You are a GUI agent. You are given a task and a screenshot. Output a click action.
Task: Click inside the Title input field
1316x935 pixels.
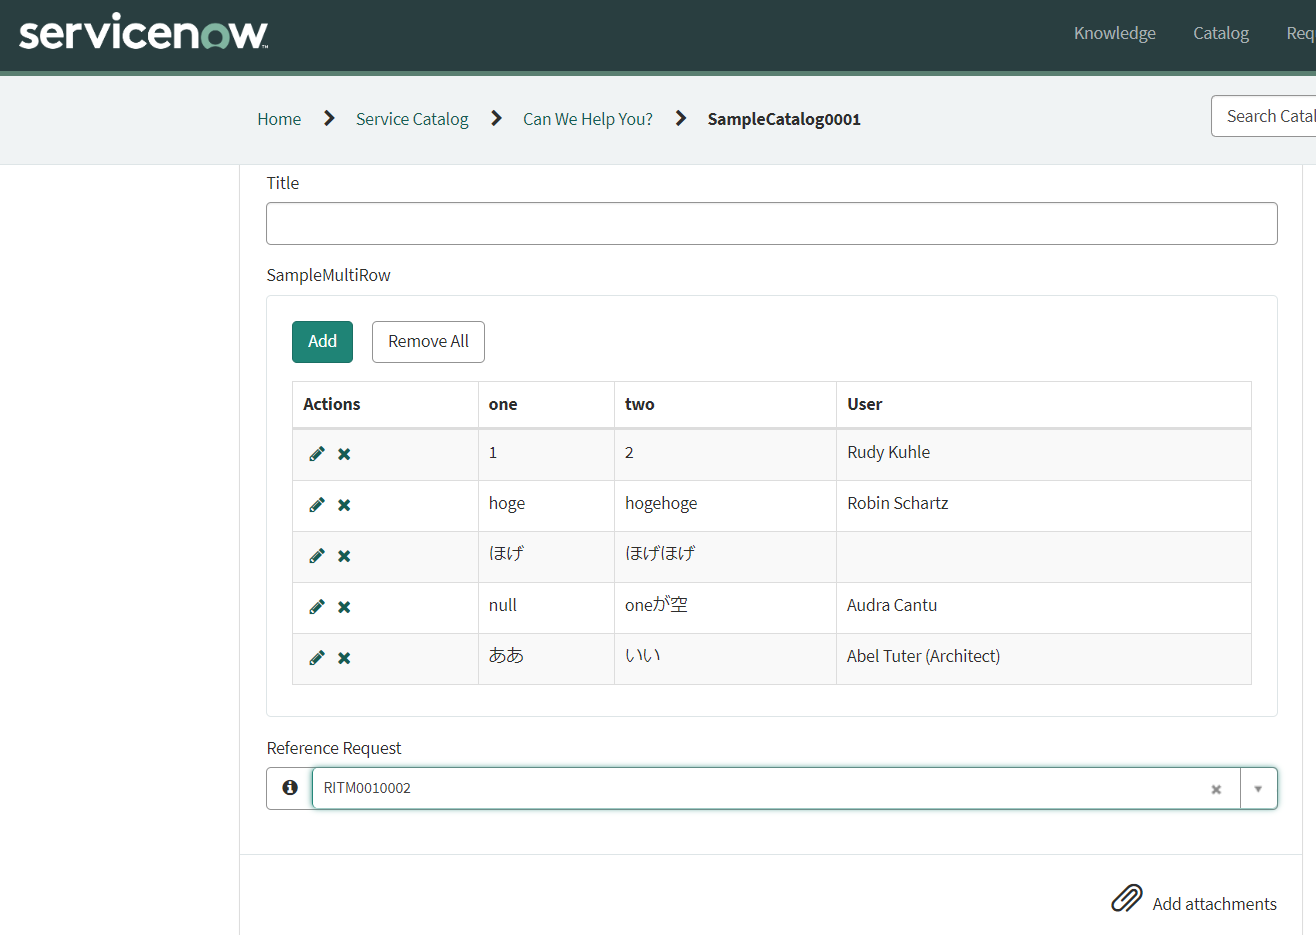pos(770,223)
